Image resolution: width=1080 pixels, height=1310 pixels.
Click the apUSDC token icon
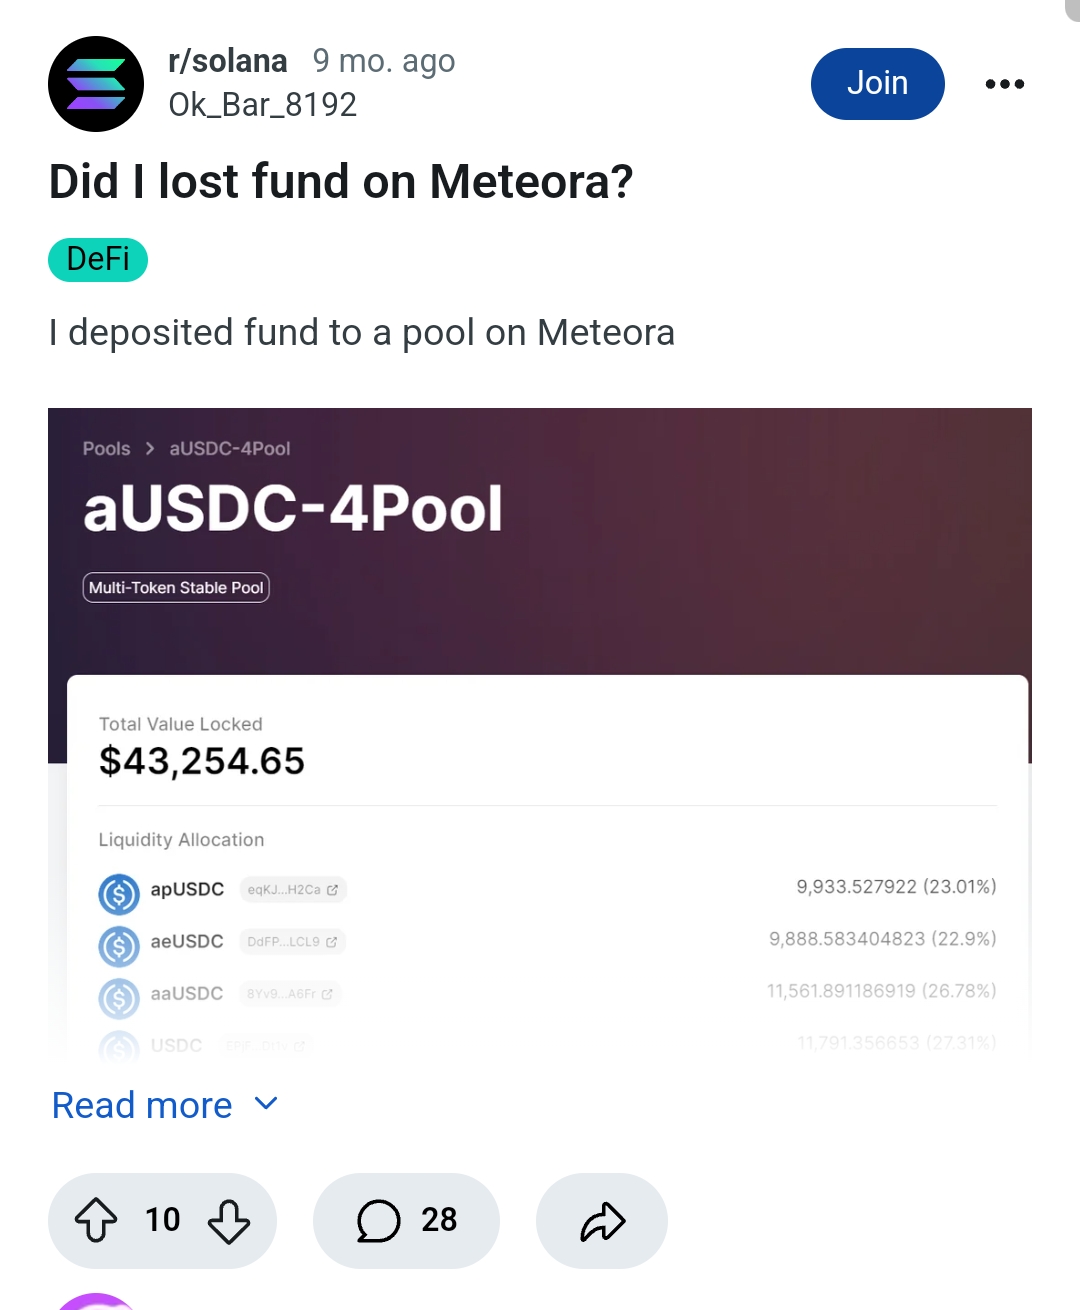click(x=119, y=894)
